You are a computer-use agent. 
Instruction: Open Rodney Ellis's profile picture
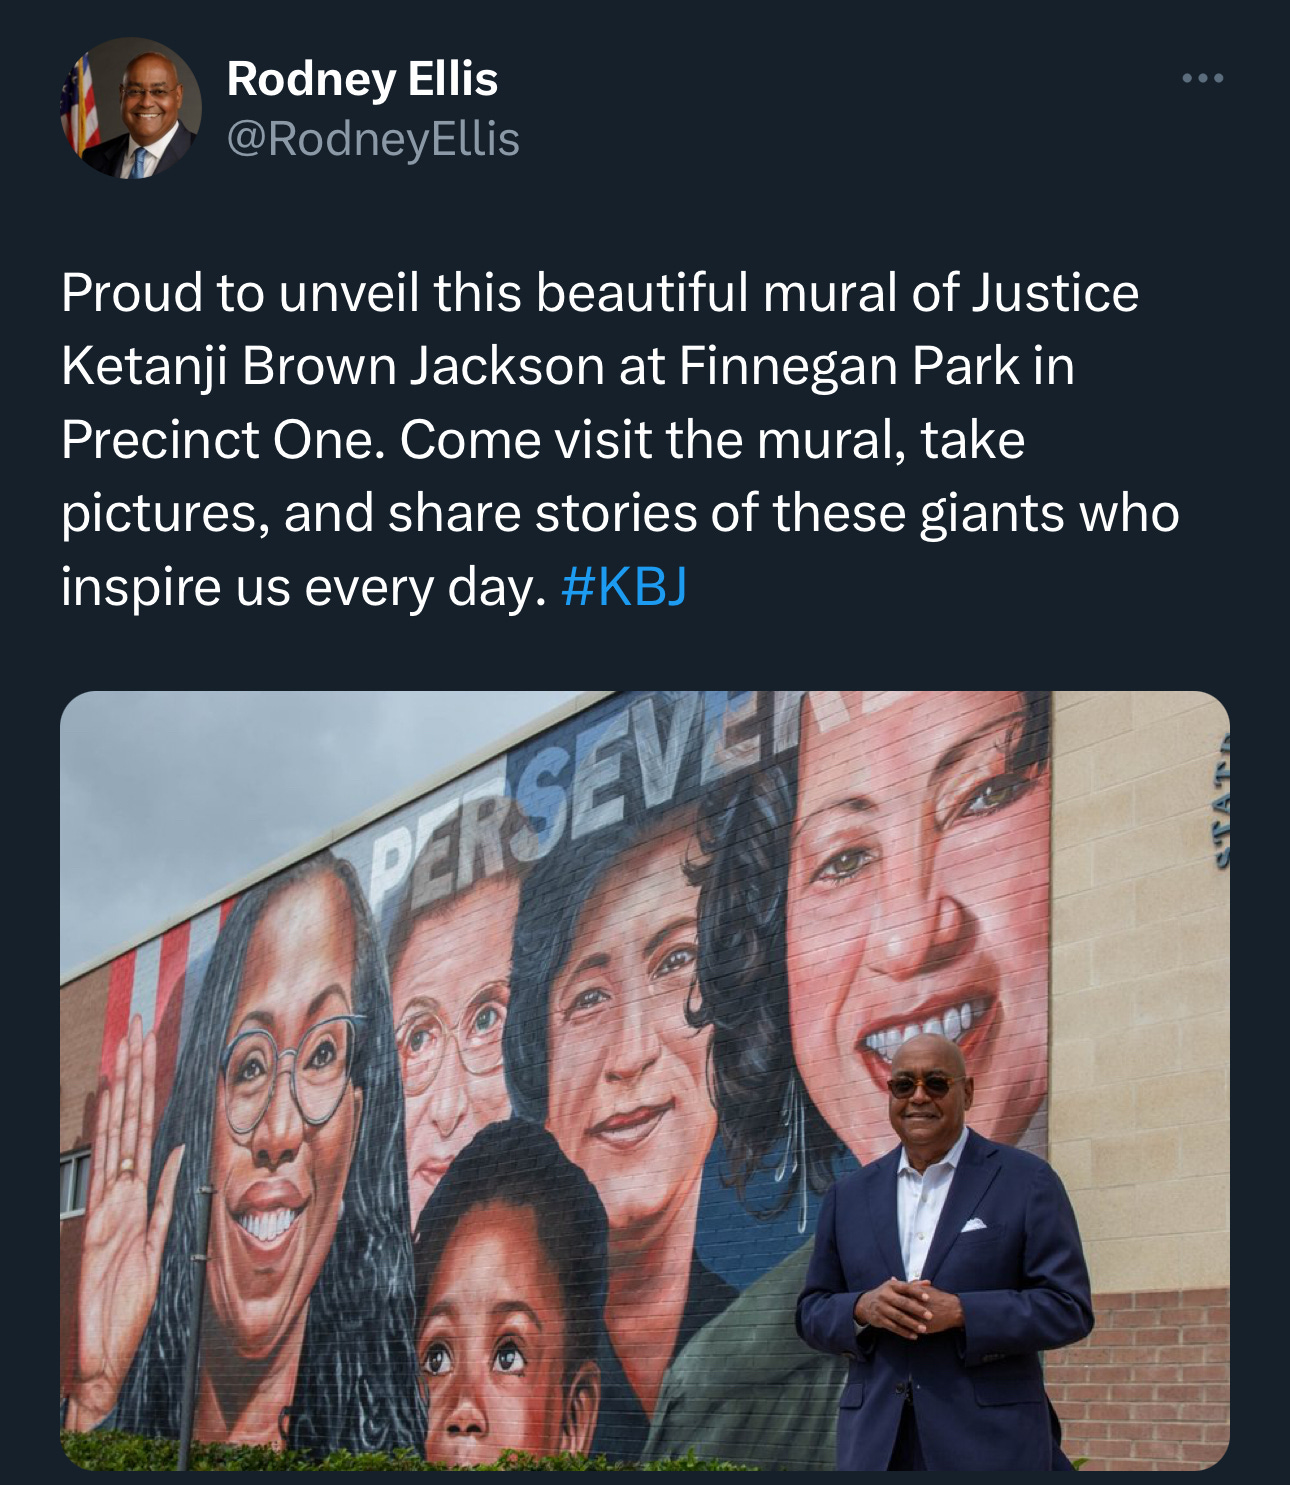pyautogui.click(x=131, y=108)
